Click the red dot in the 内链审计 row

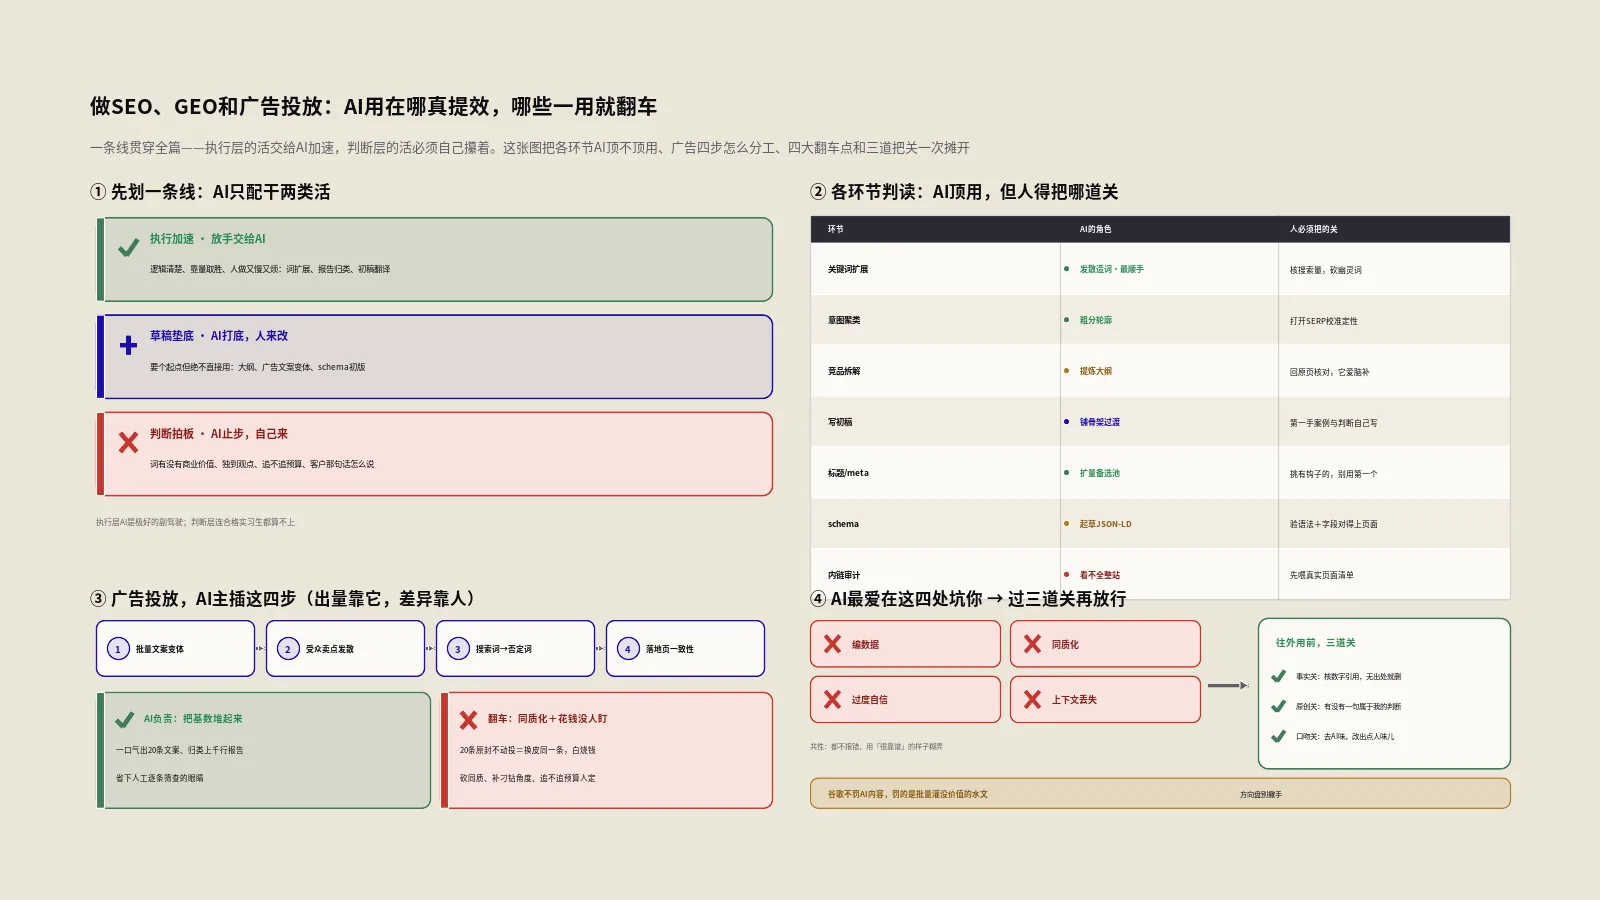tap(1067, 575)
